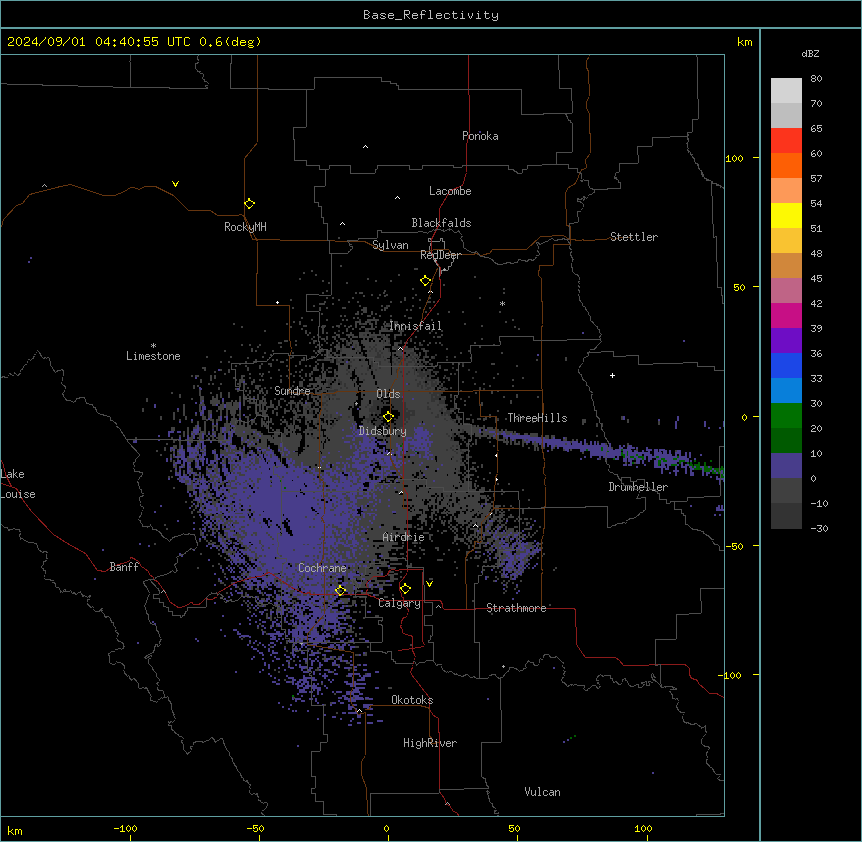Select the Drumheller label

[x=638, y=487]
